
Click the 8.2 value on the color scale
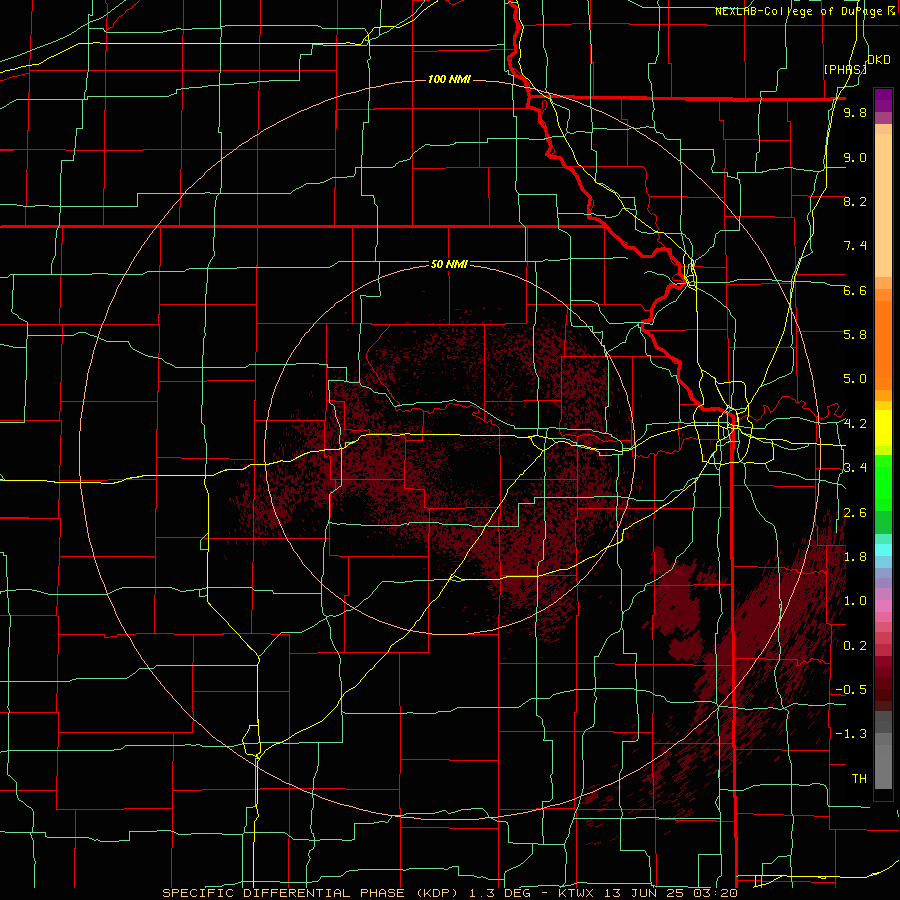click(855, 202)
